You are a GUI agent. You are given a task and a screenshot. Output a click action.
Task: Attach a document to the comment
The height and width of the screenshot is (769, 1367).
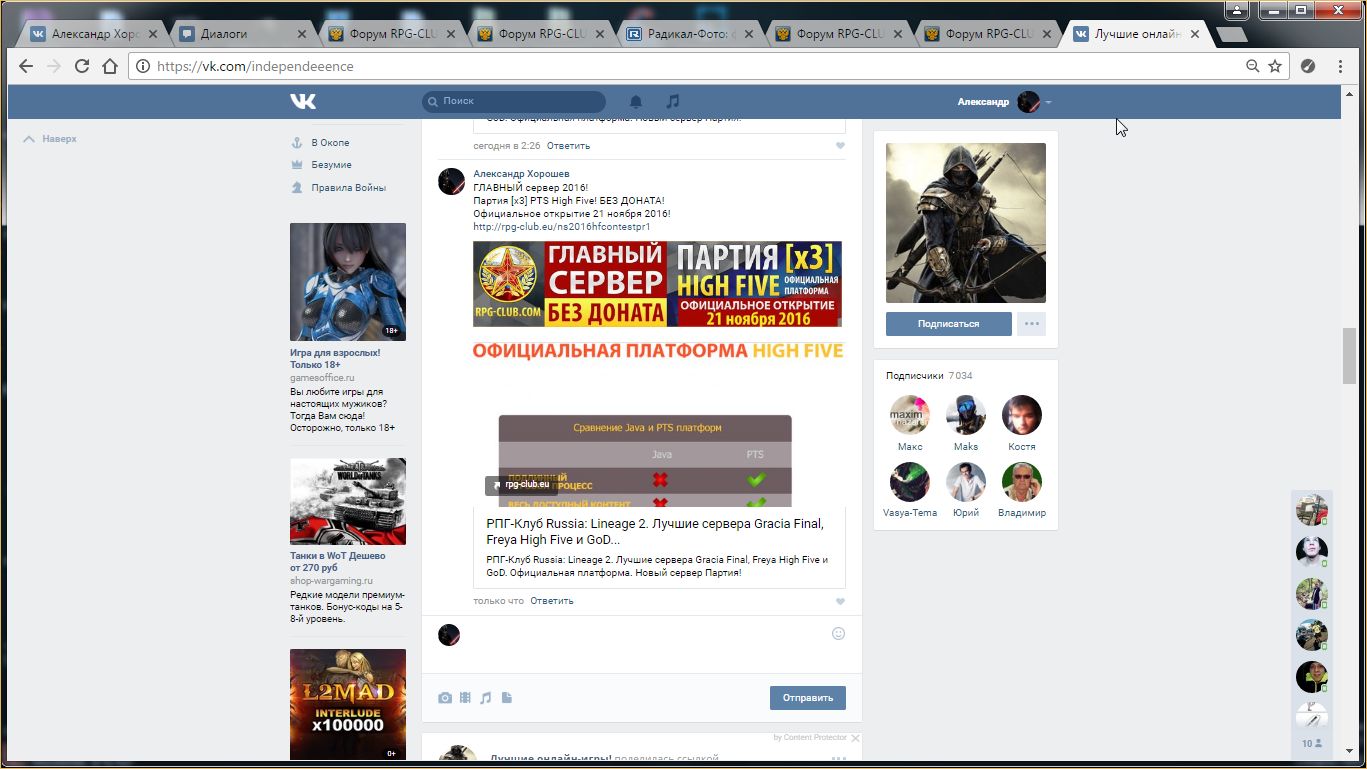tap(507, 698)
